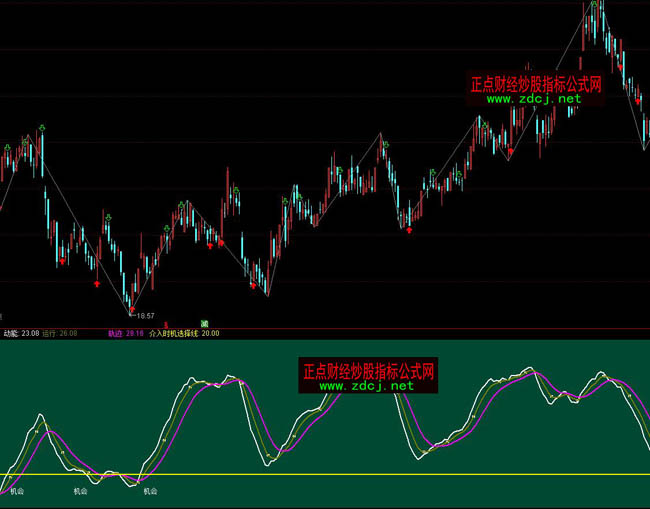Click the red watermark title in upper chart
The width and height of the screenshot is (650, 509).
click(537, 85)
